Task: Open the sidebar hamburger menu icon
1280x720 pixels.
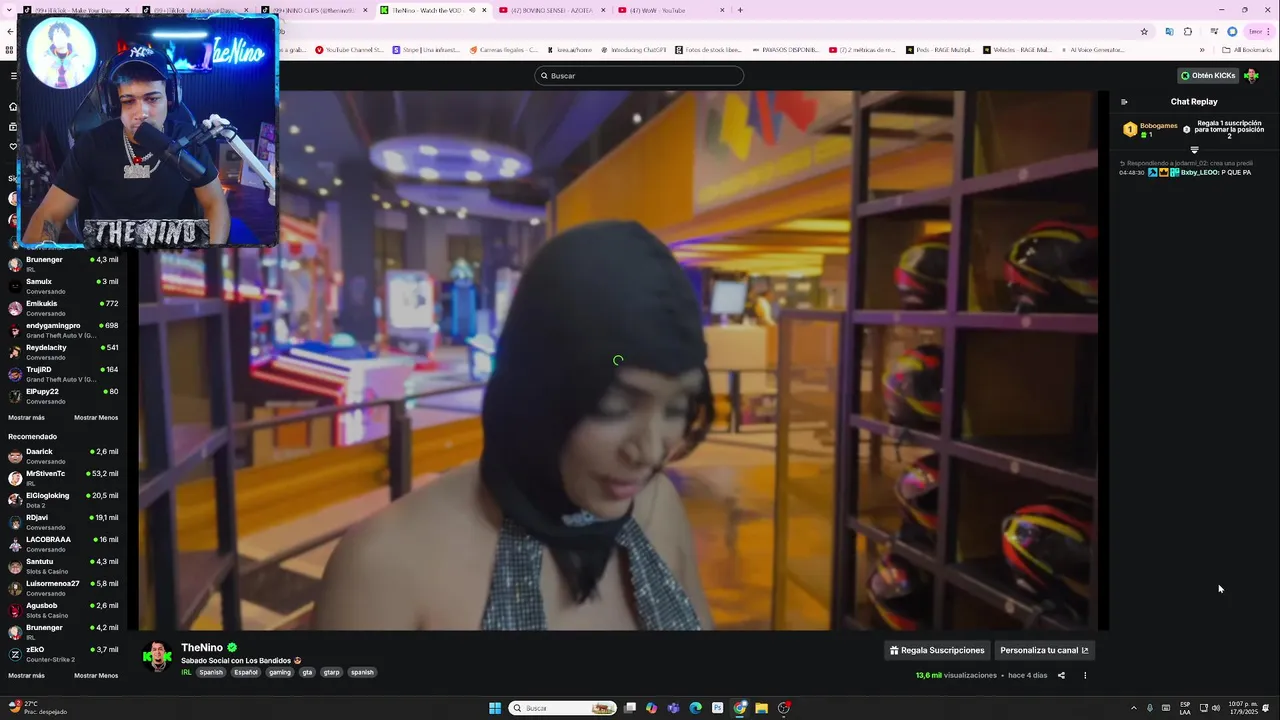Action: tap(13, 76)
